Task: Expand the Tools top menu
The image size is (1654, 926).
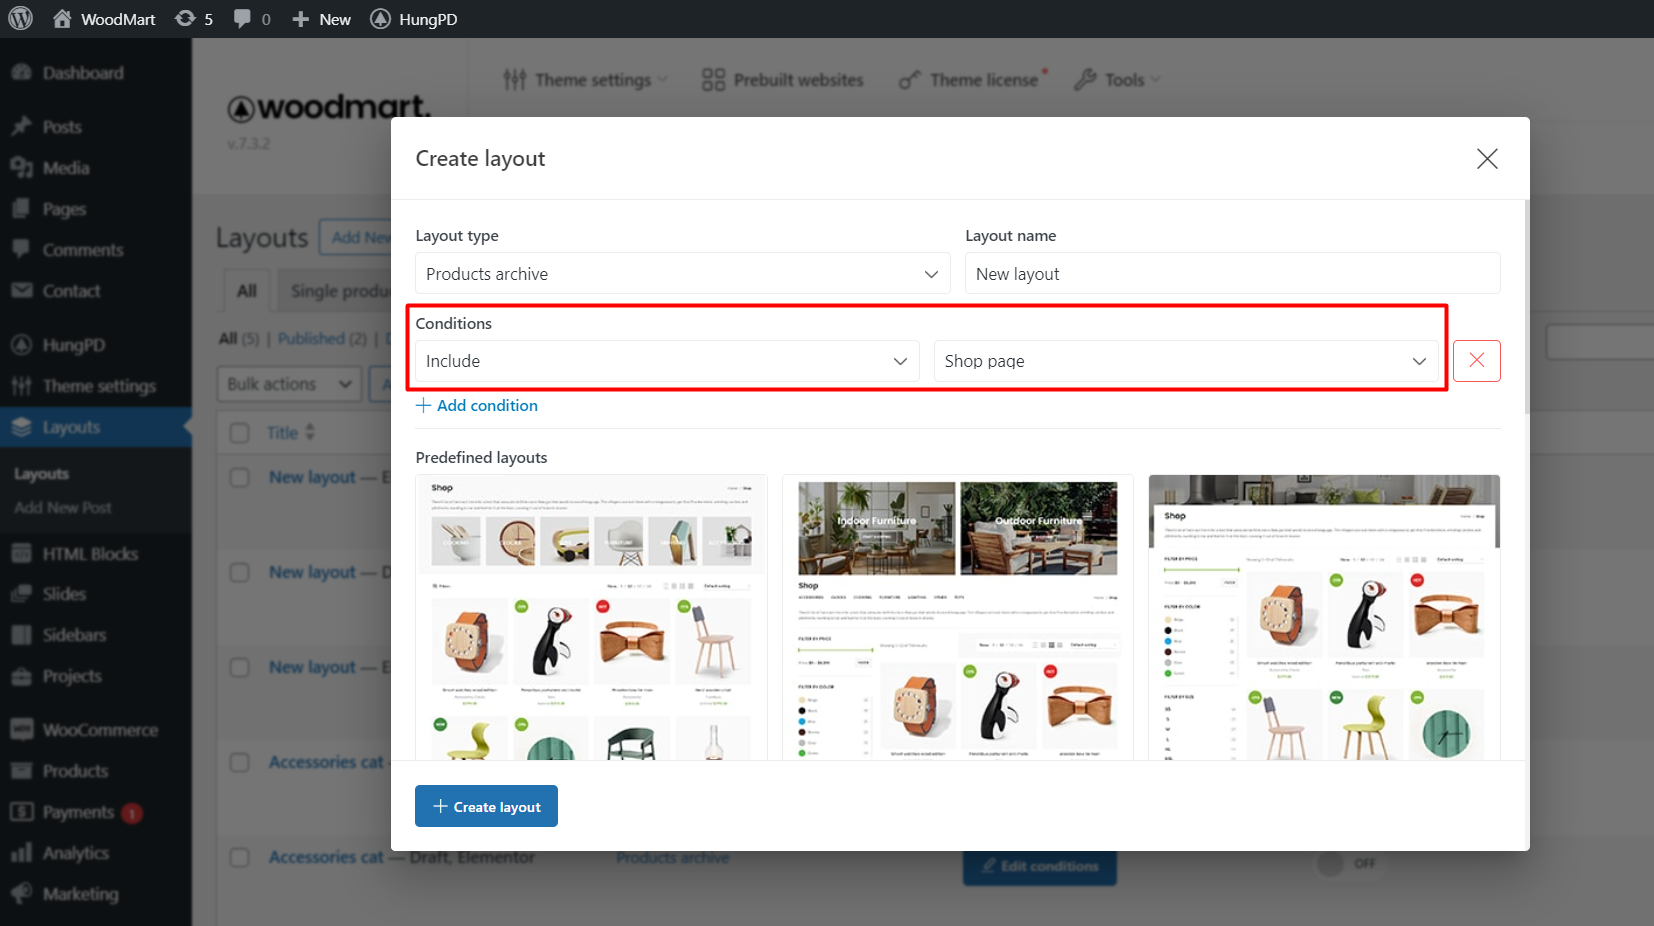Action: click(1118, 80)
